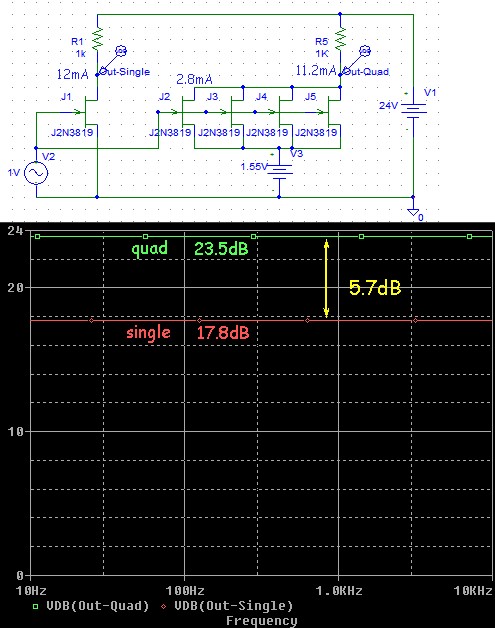
Task: Click the red diamond VDB(Out-Single) legend marker
Action: [163, 606]
